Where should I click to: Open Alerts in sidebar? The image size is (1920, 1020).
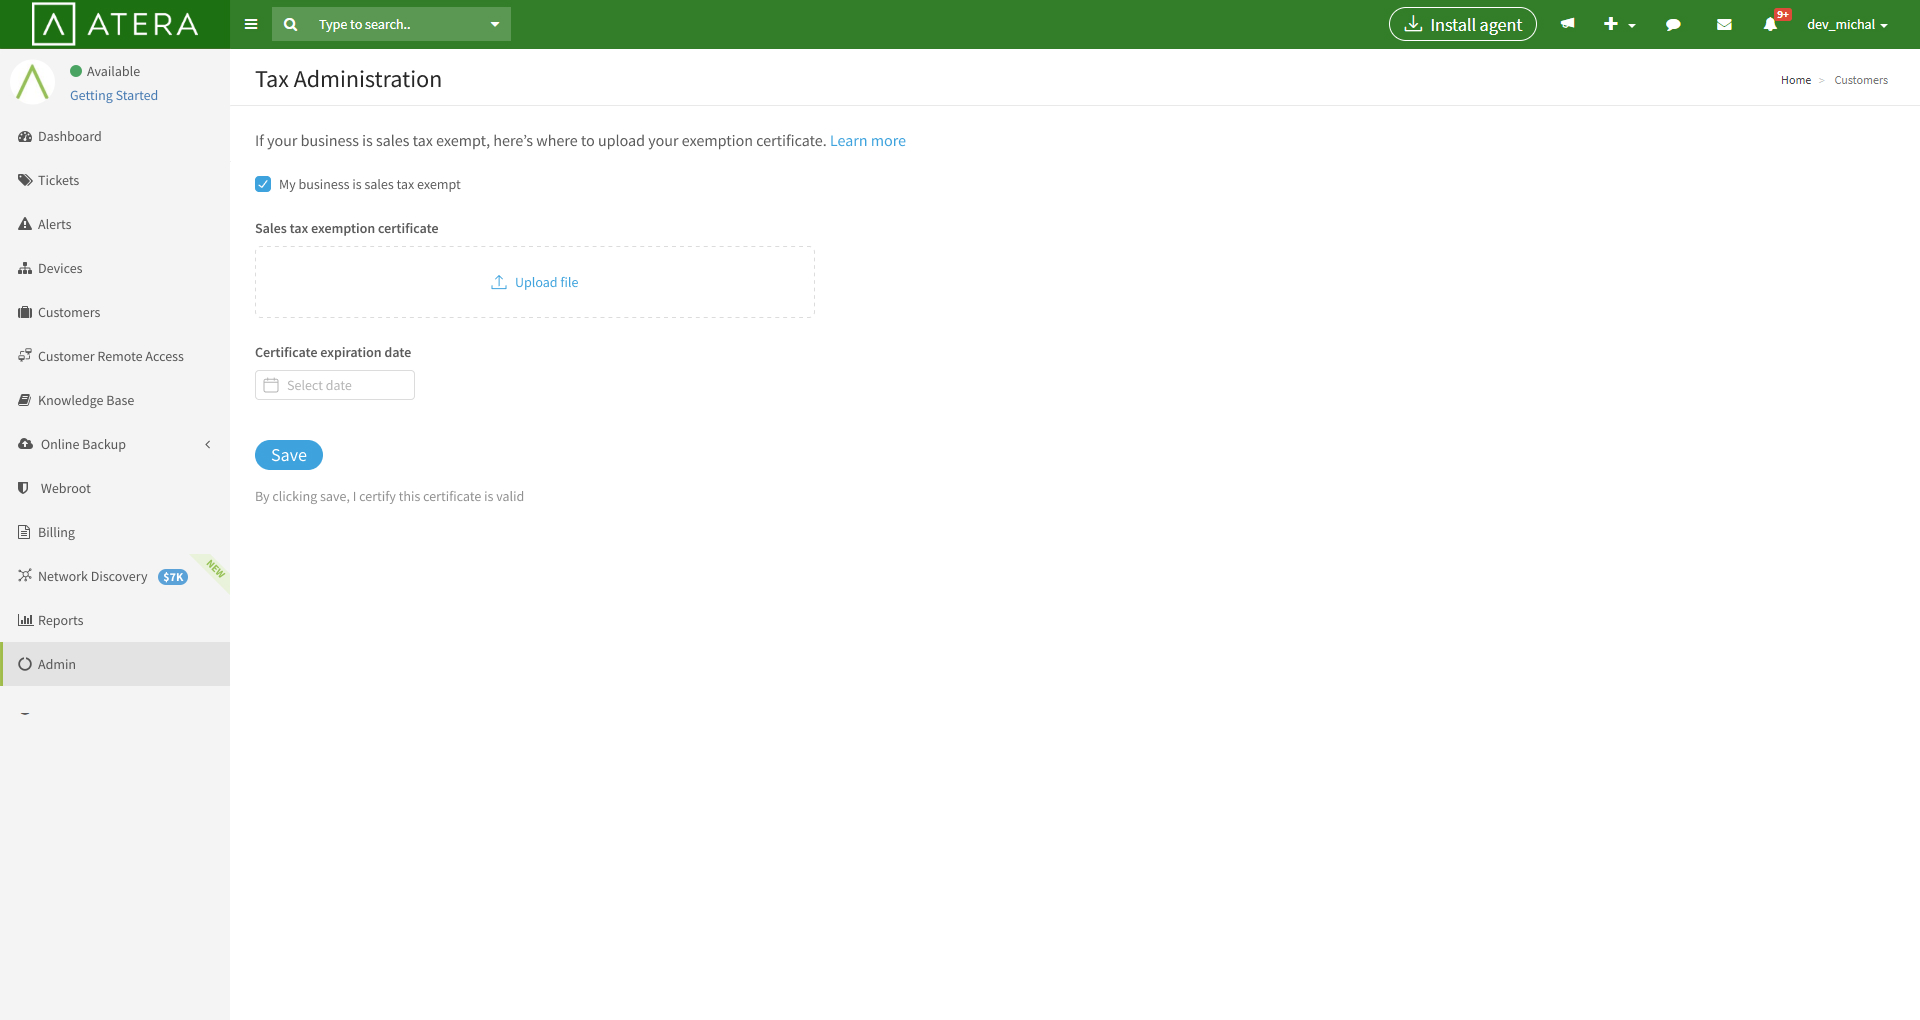(115, 224)
